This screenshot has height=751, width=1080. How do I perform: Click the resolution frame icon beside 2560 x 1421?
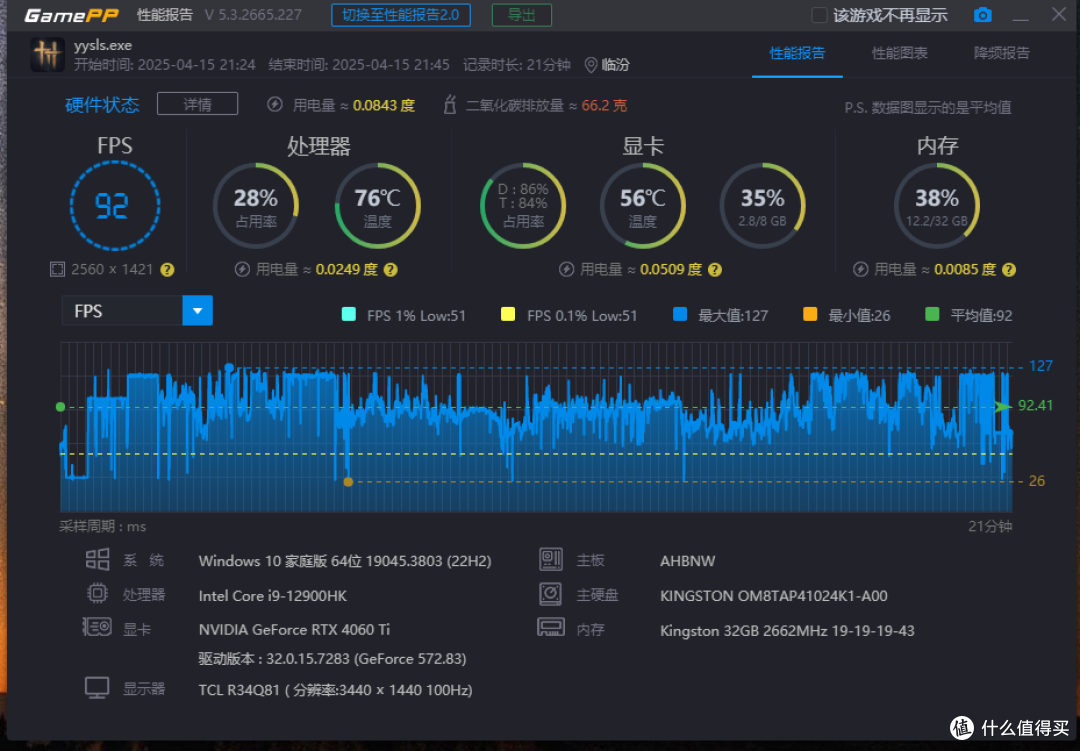(x=57, y=269)
